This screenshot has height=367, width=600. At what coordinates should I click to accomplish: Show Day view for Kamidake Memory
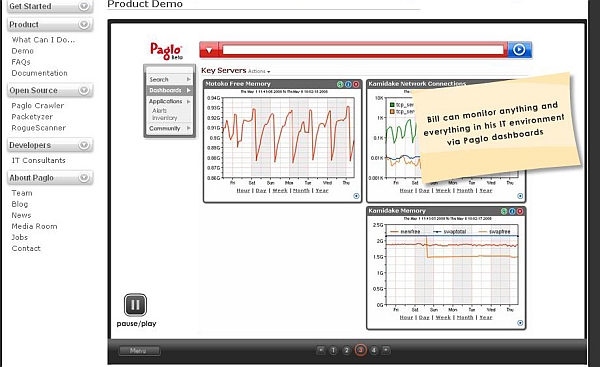point(424,318)
